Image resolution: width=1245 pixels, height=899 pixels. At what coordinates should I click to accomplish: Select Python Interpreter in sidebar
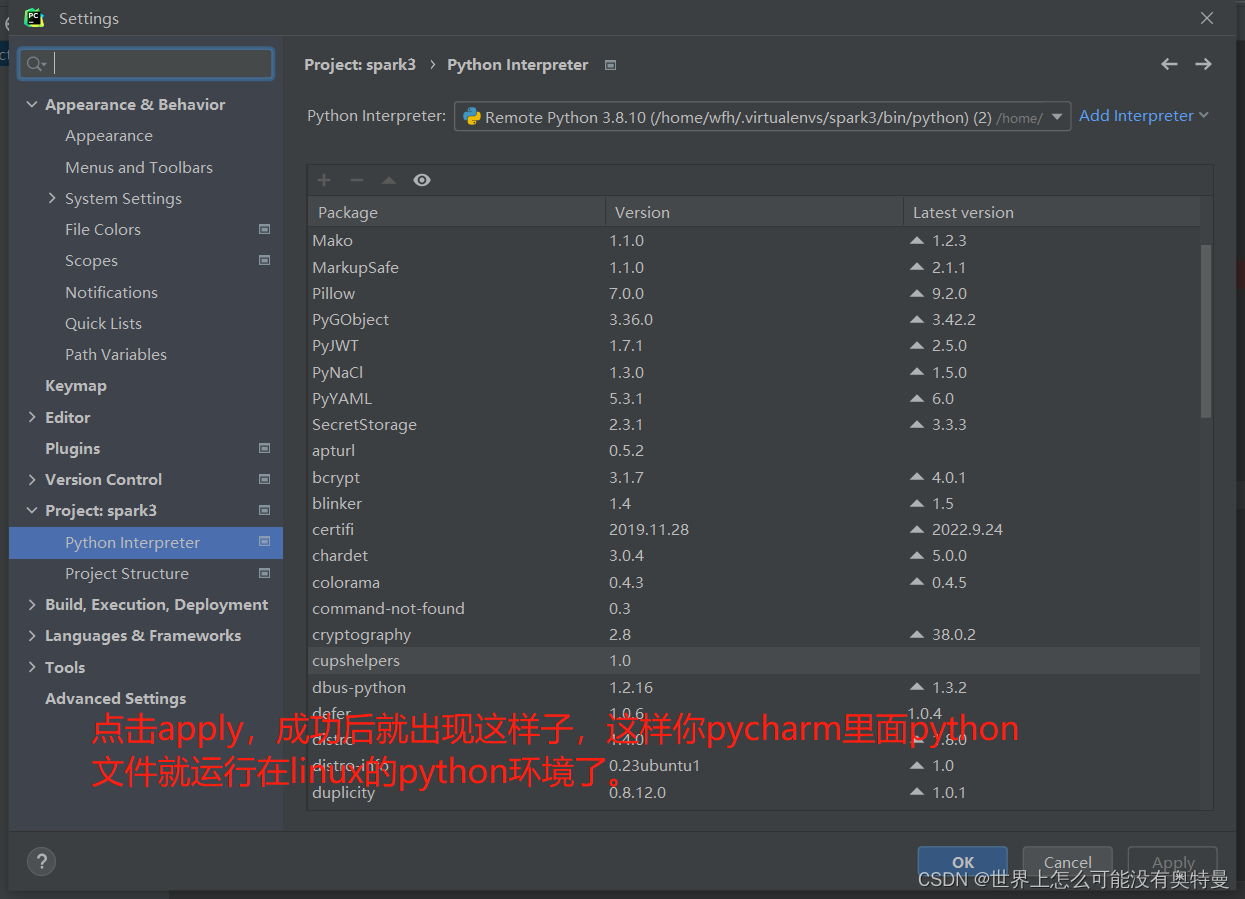click(x=146, y=542)
